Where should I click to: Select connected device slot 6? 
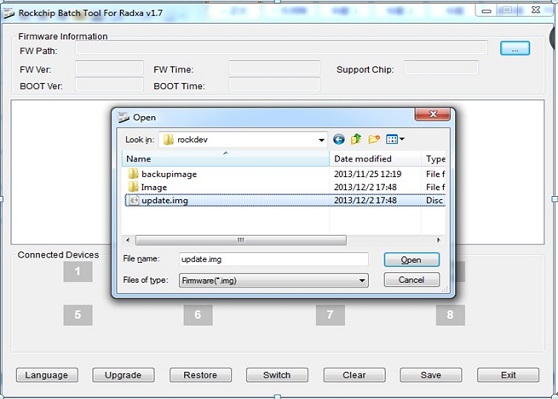pyautogui.click(x=198, y=315)
